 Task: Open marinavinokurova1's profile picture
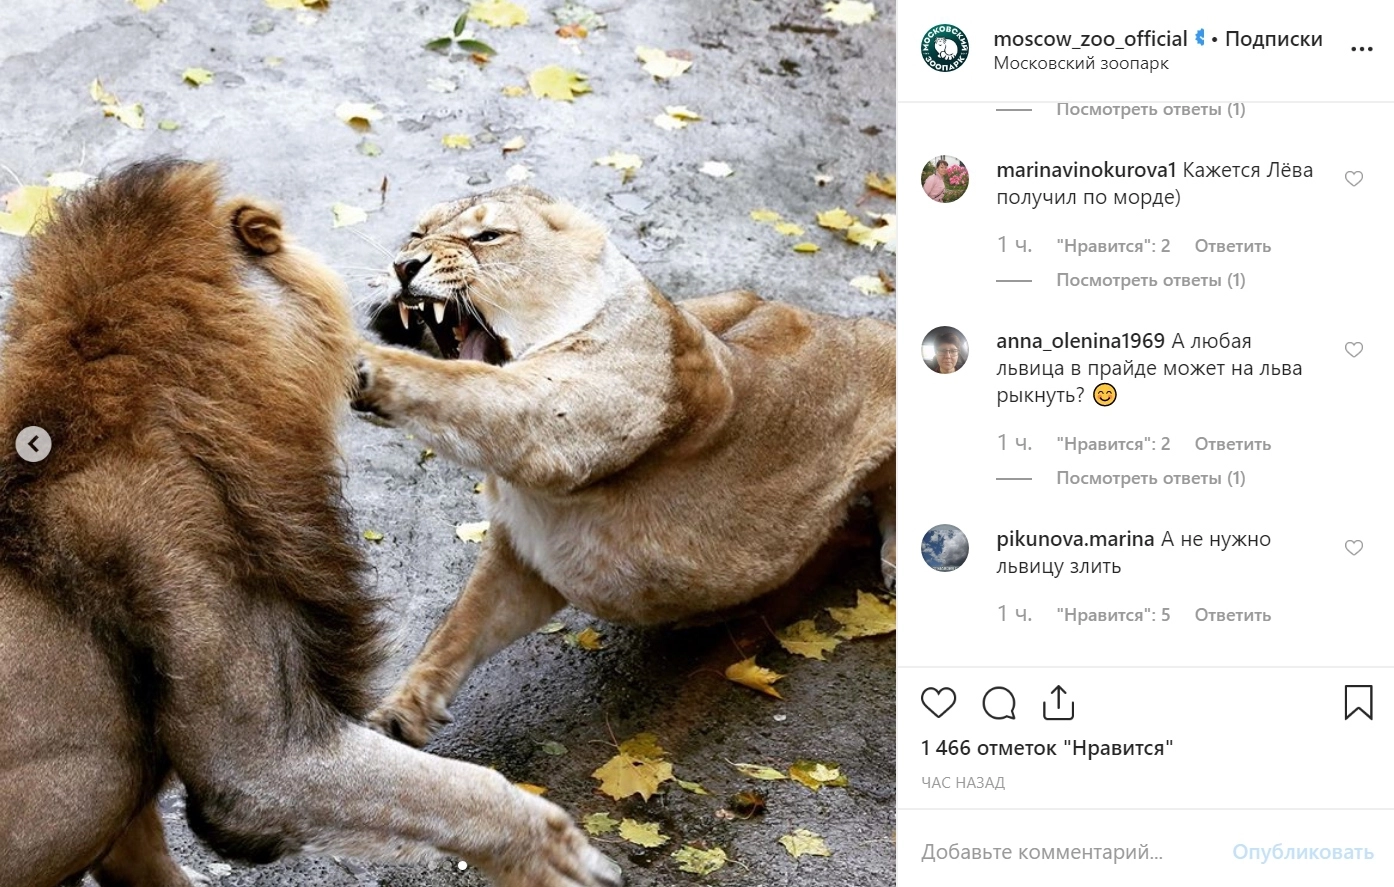tap(944, 180)
